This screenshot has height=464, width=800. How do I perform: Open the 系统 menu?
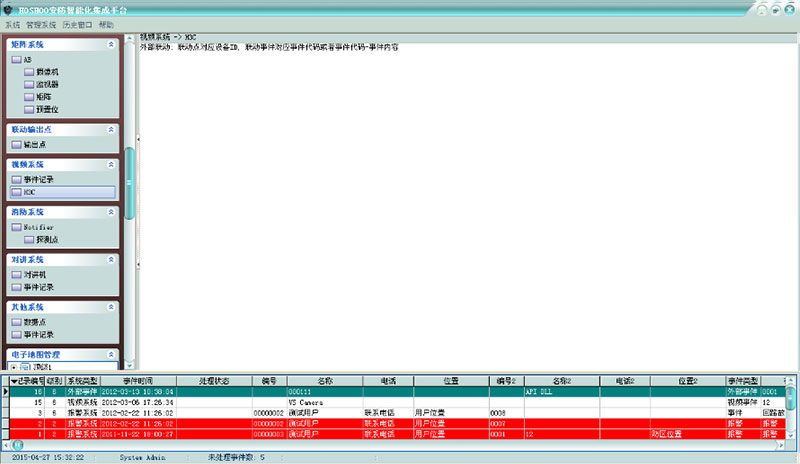[x=12, y=24]
